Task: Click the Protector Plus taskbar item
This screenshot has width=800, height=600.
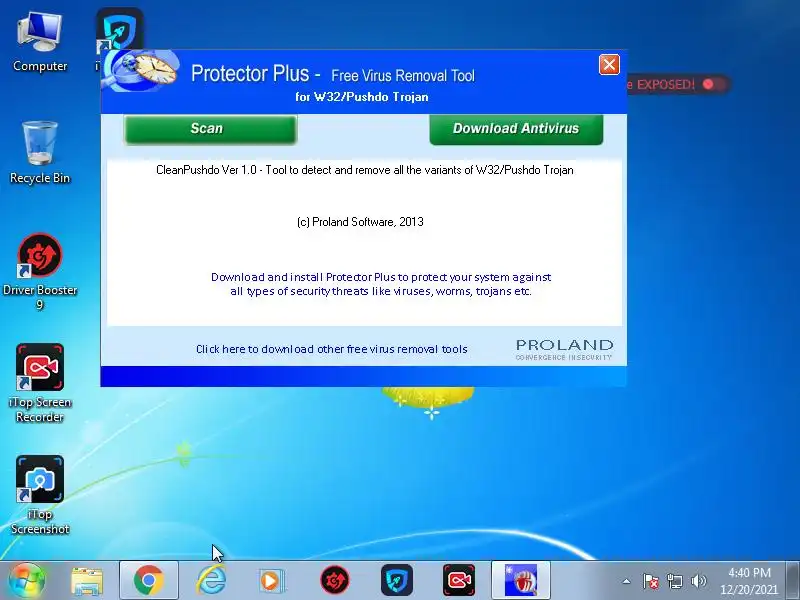Action: 521,581
